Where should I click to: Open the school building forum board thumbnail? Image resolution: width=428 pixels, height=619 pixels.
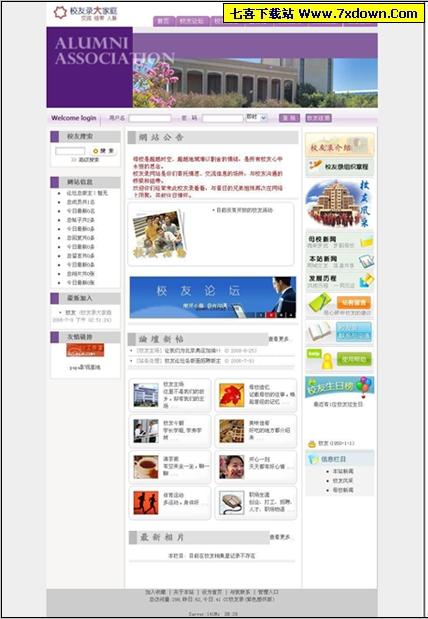click(146, 395)
